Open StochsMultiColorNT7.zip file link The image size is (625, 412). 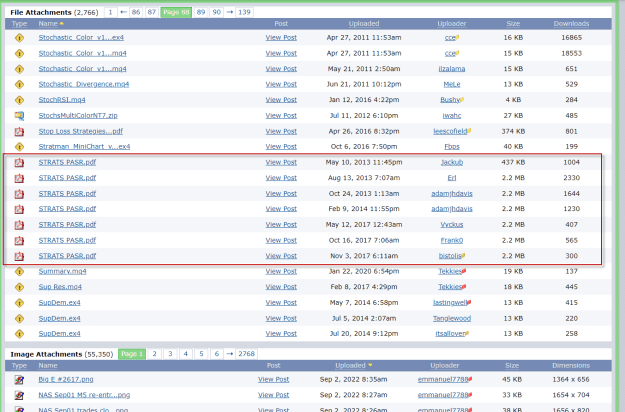coord(78,116)
